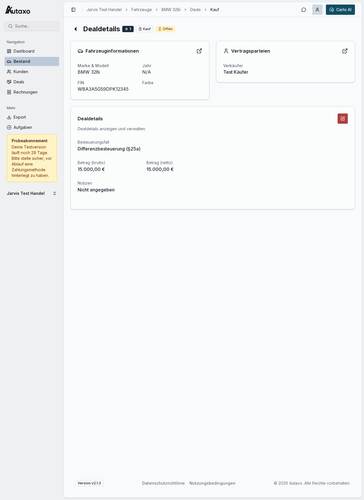364x500 pixels.
Task: Open Rechnungen in the sidebar
Action: 32,92
